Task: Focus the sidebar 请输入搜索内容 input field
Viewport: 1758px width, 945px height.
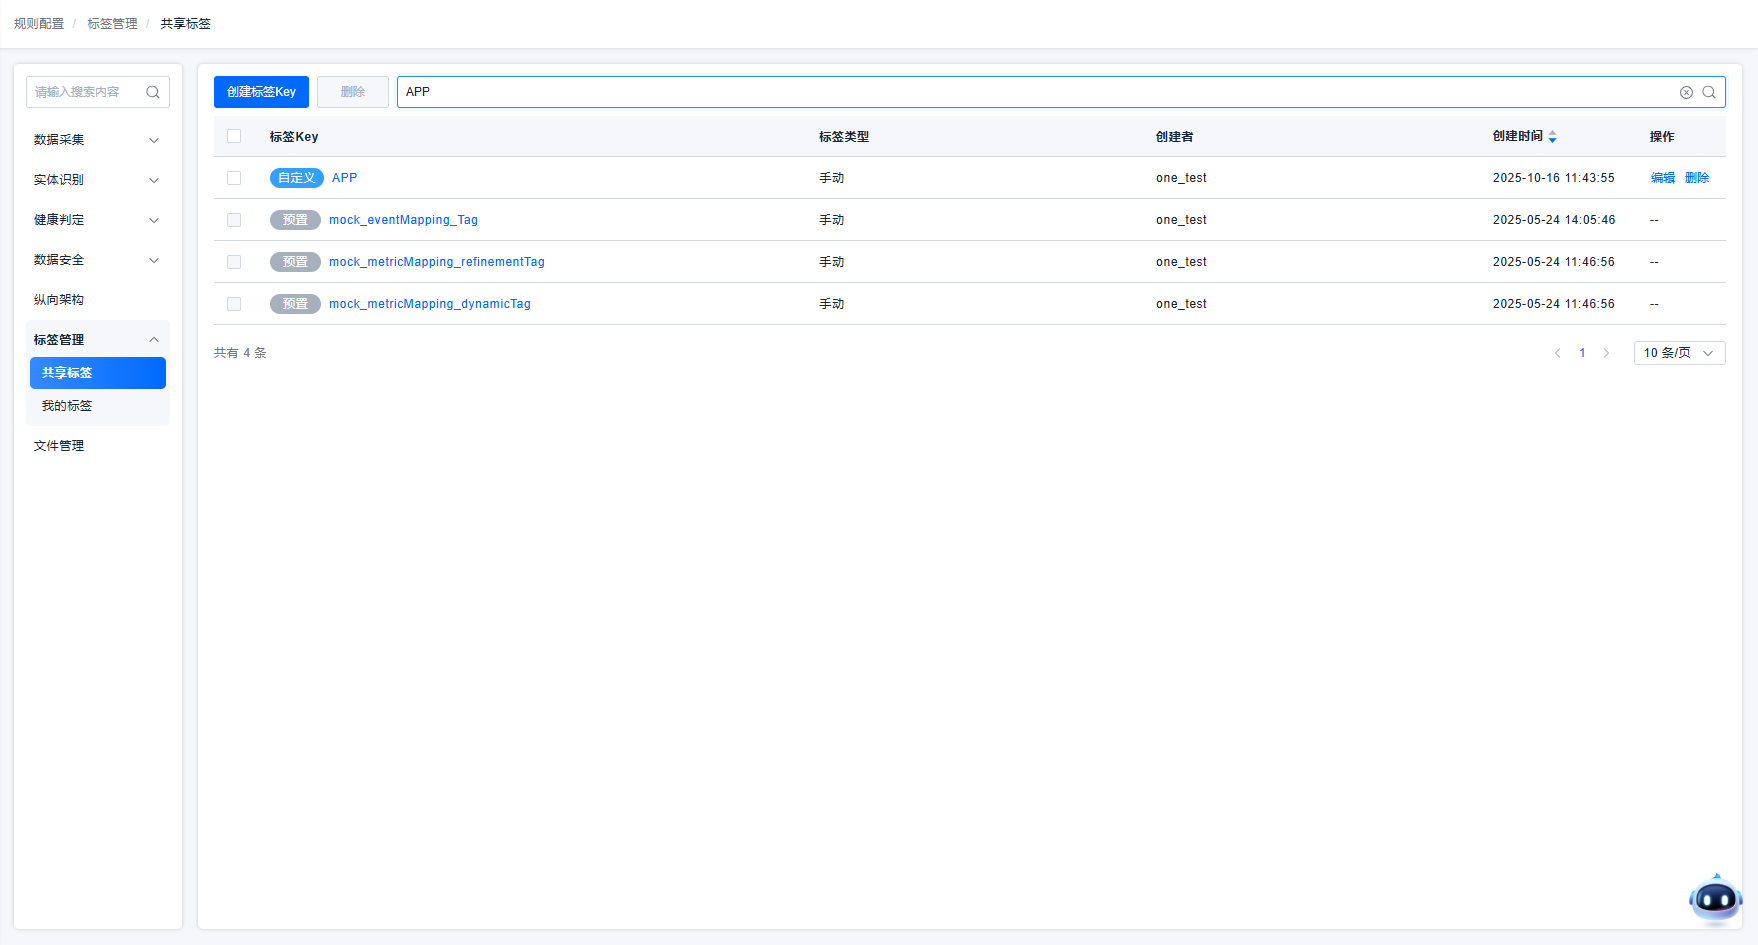Action: (85, 92)
